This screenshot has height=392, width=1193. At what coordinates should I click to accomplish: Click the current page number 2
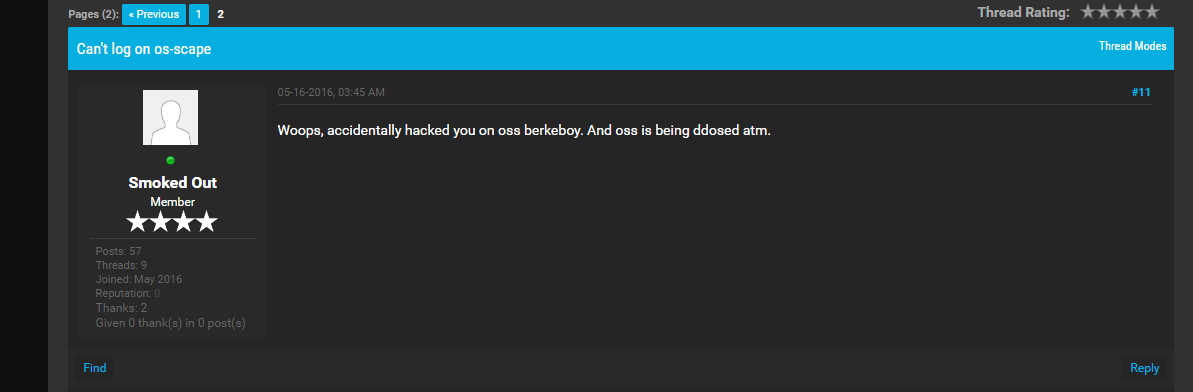point(221,14)
